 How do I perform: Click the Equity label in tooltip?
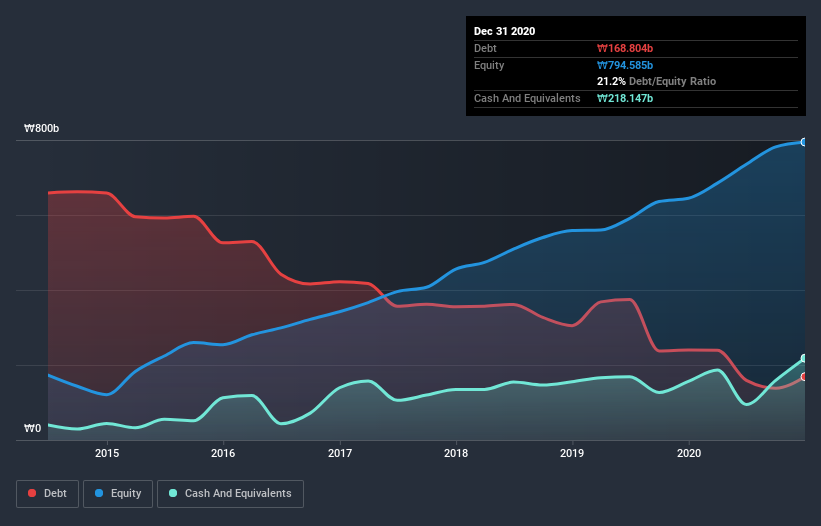pos(489,65)
